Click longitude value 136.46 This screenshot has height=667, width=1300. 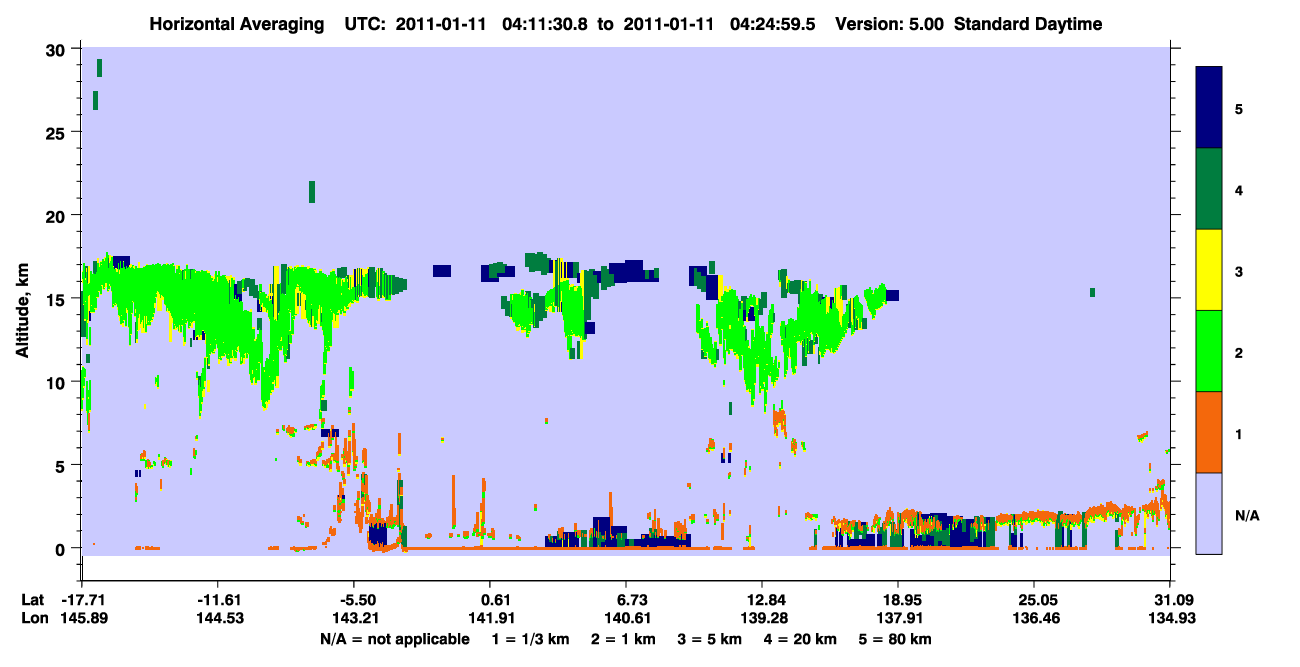point(1034,619)
